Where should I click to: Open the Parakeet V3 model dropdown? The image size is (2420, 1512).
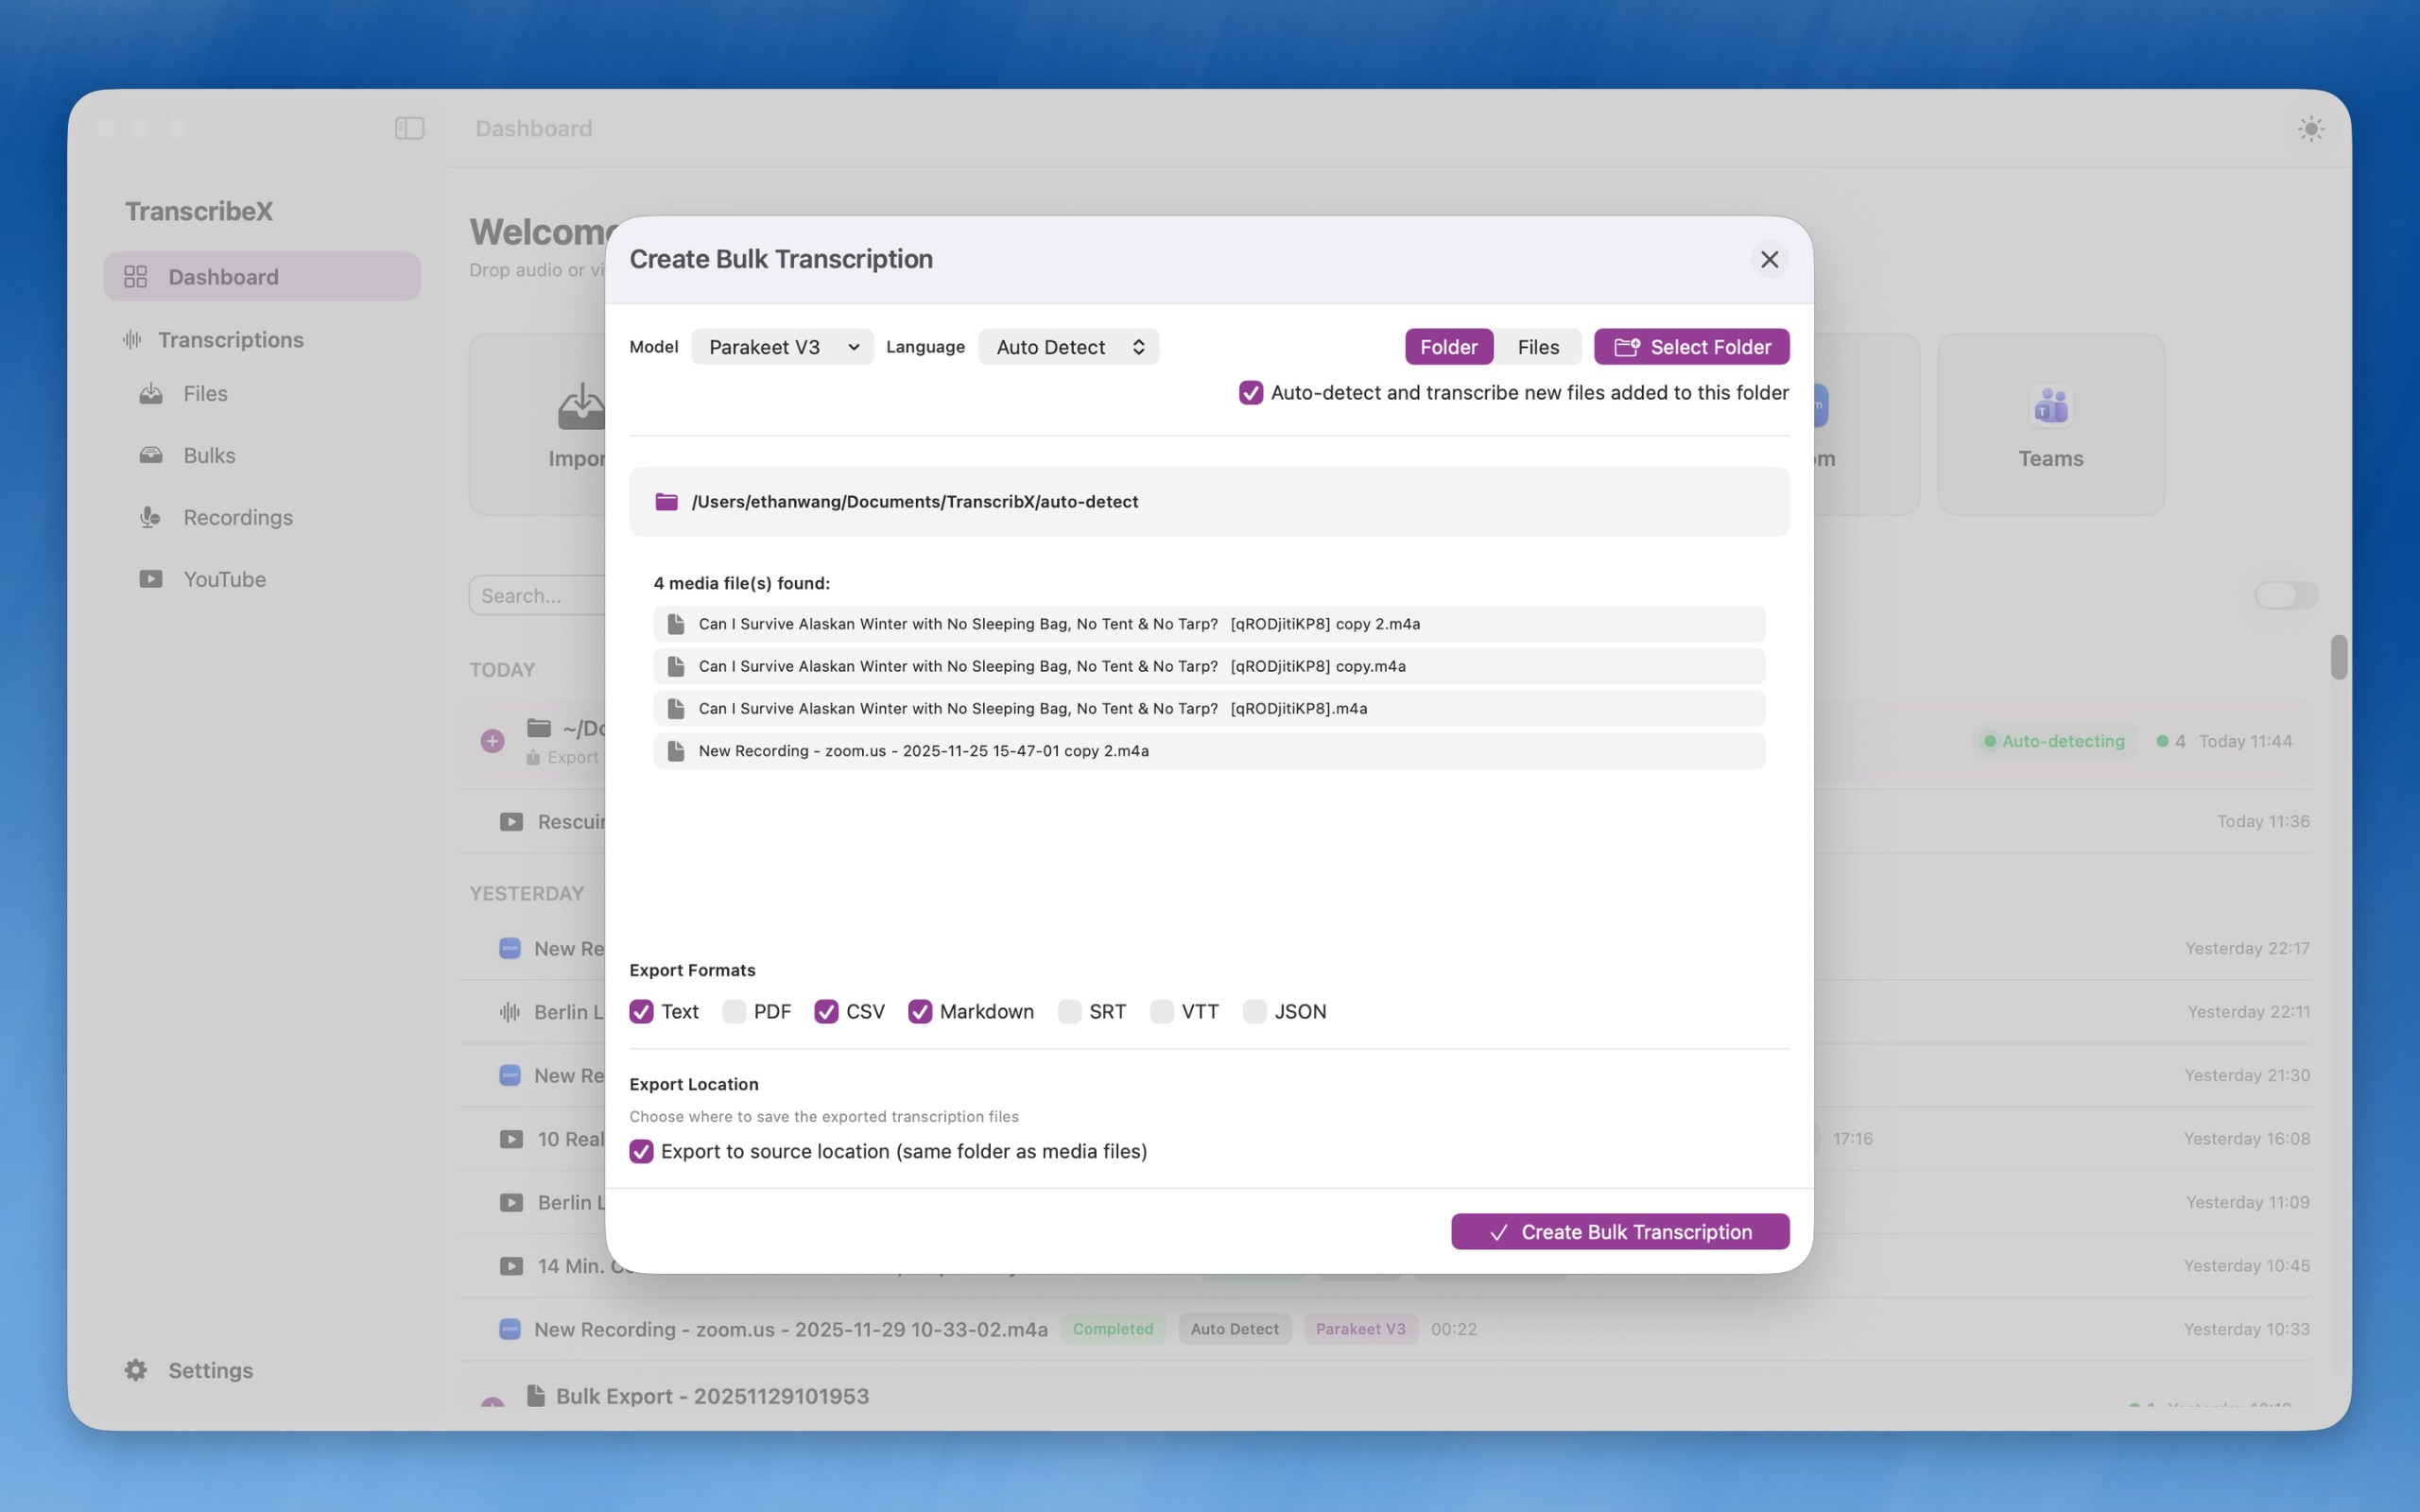click(782, 347)
